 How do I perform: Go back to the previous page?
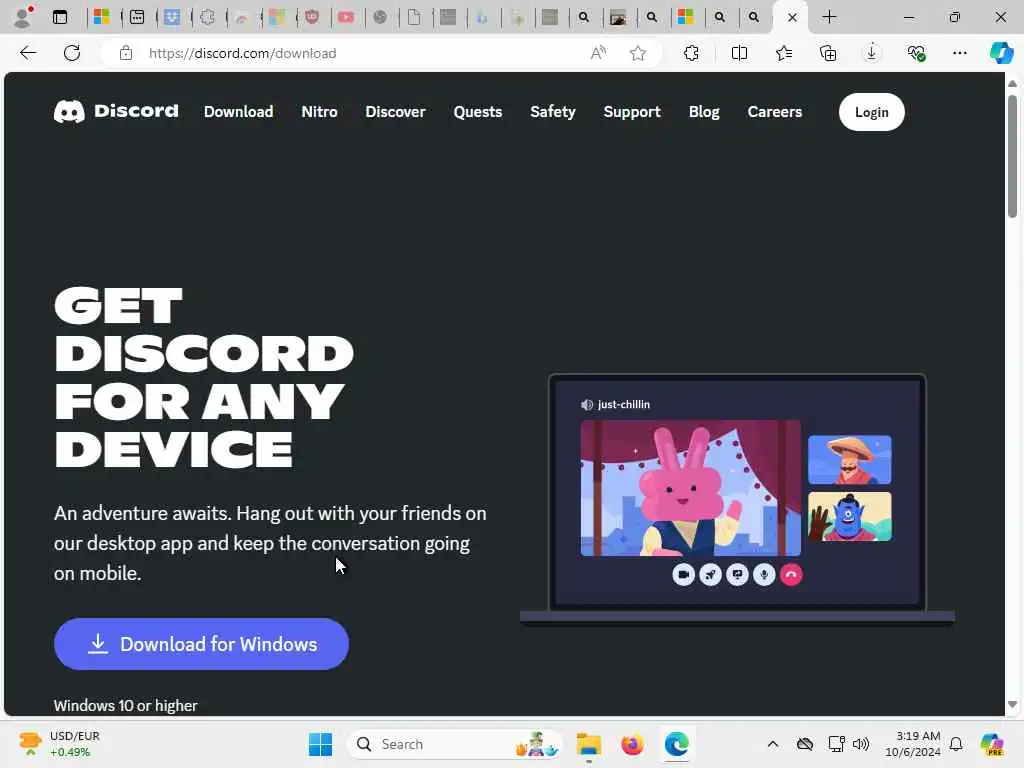coord(28,53)
